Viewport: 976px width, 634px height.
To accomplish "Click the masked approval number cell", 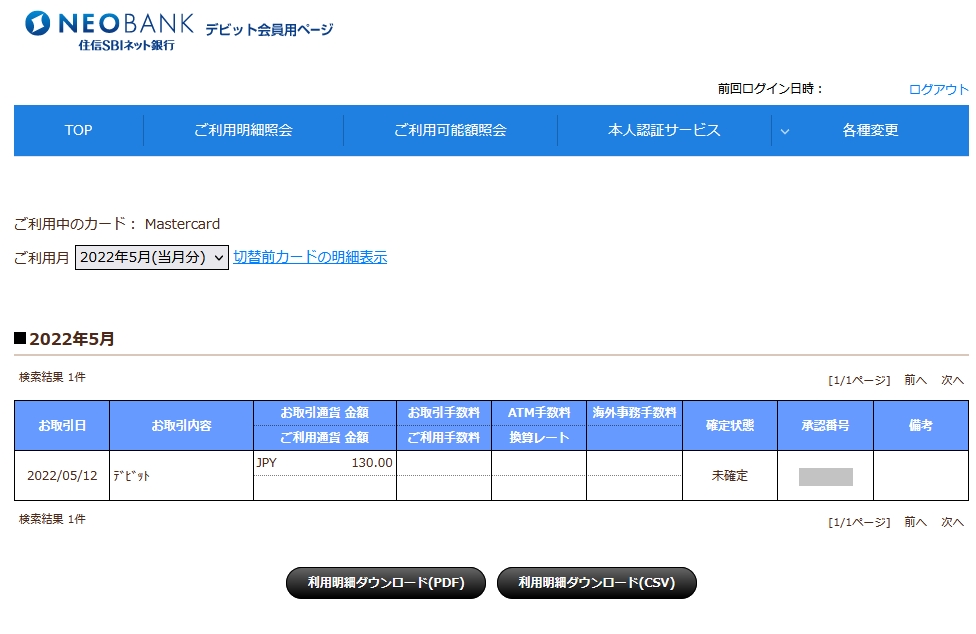I will [825, 477].
